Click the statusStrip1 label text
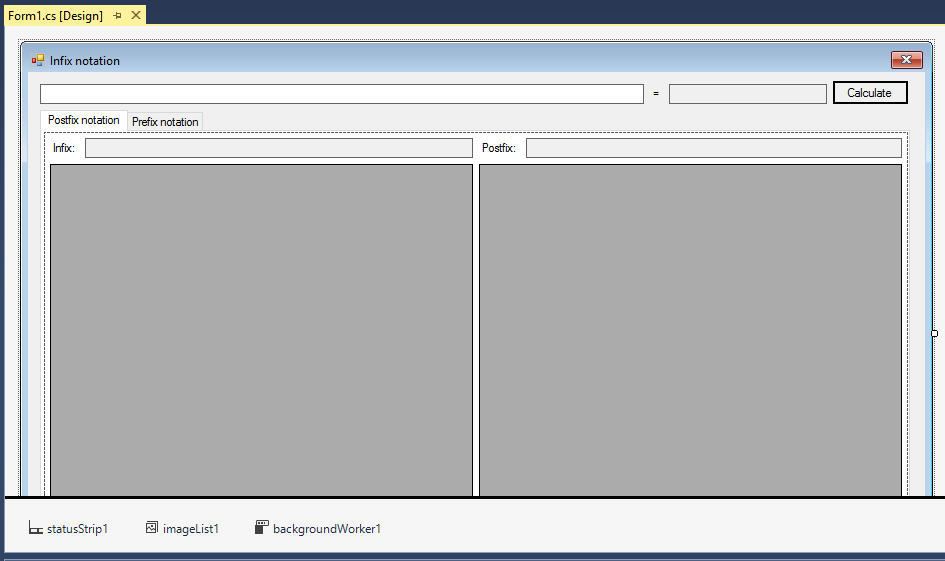This screenshot has height=561, width=945. [78, 528]
